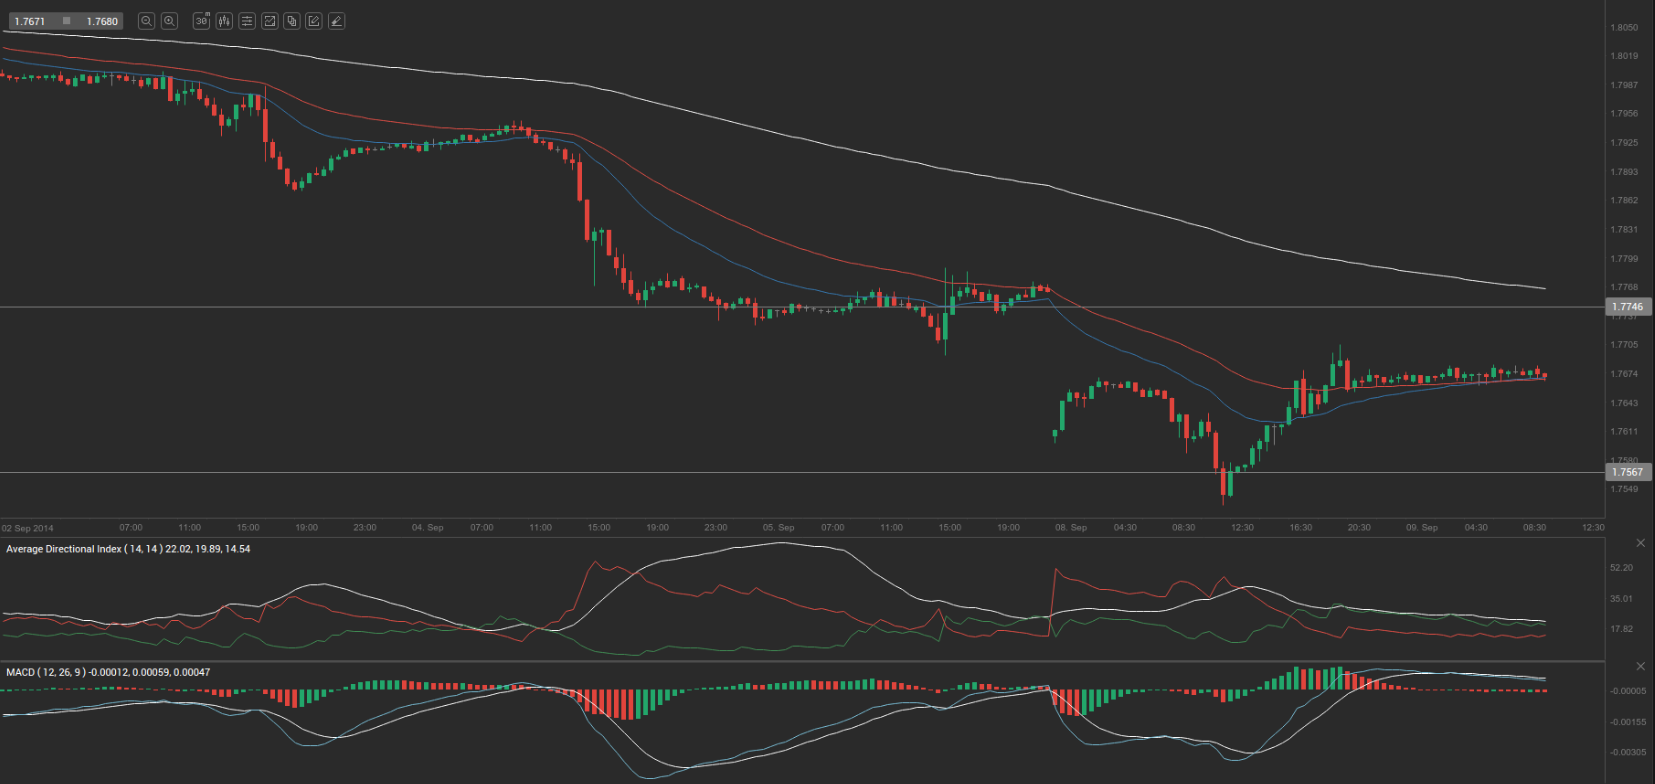Click the 1.7680 buy price button

[x=102, y=21]
